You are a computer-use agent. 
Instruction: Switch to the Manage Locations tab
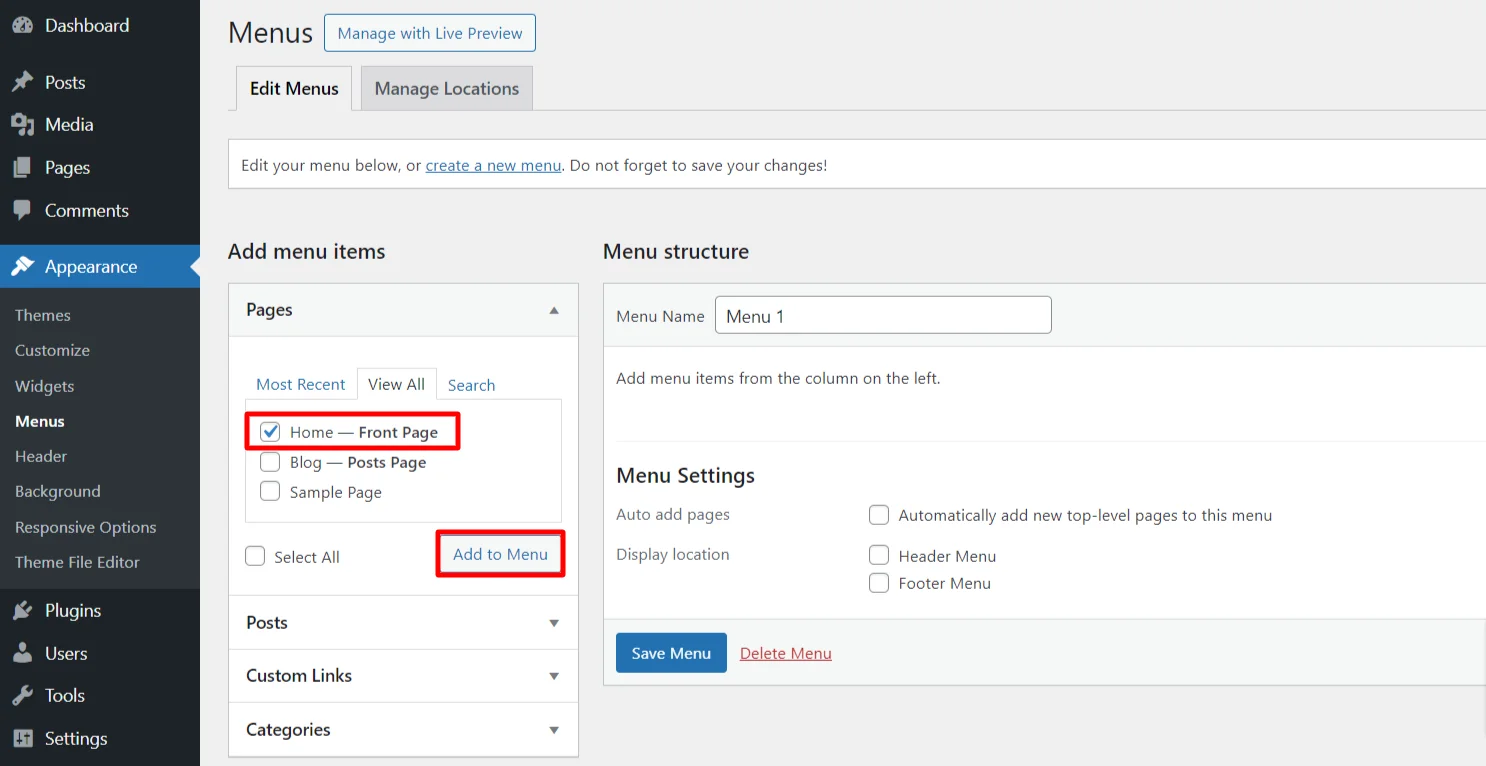point(447,88)
